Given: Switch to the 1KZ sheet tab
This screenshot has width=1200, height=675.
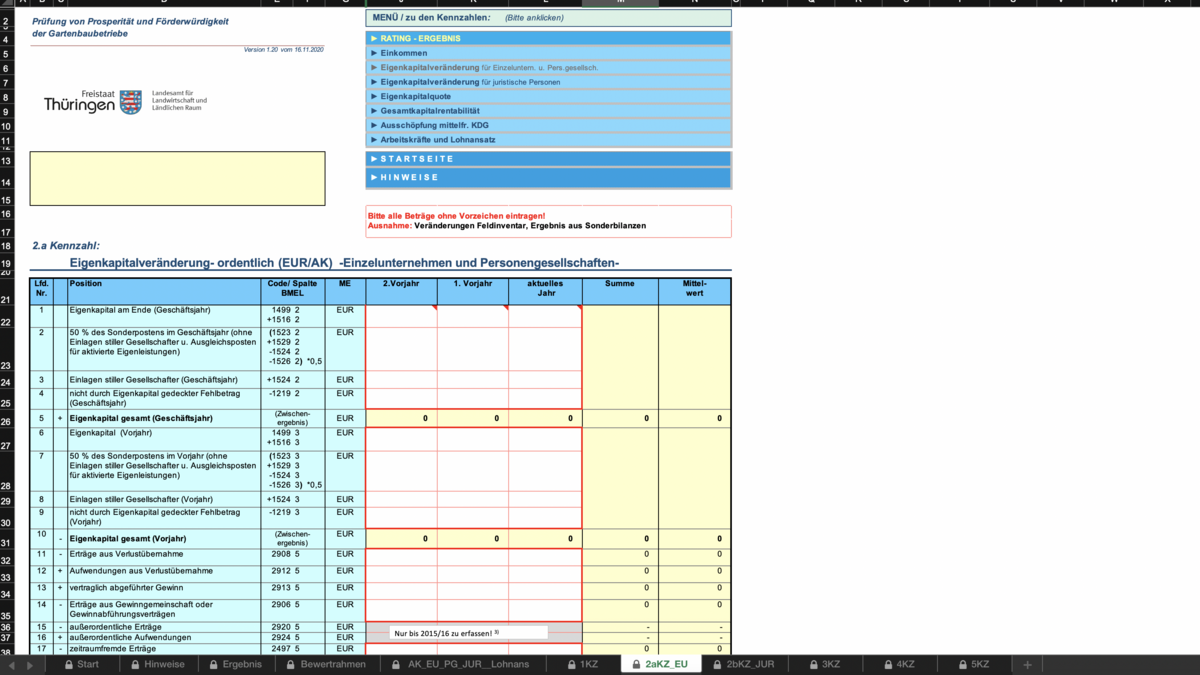Looking at the screenshot, I should (x=583, y=664).
